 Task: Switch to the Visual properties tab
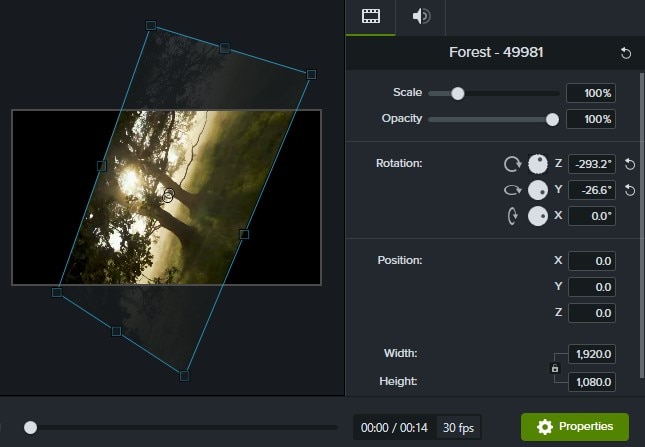[x=371, y=17]
